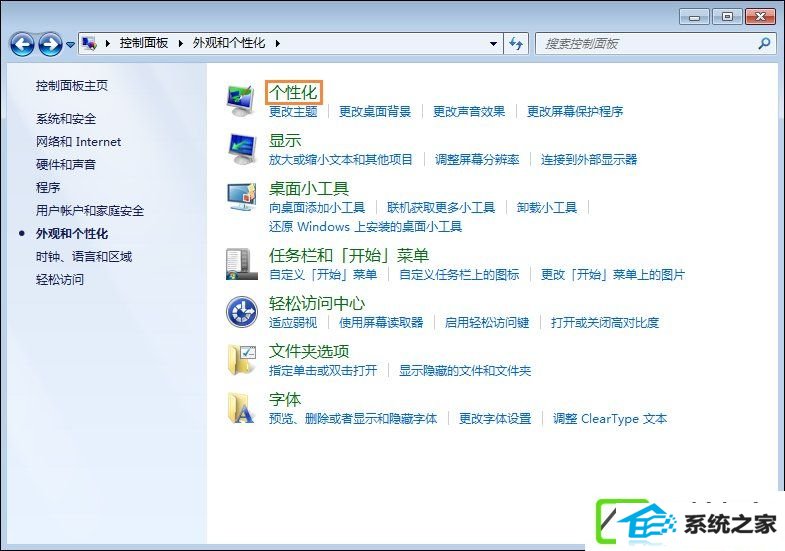Click the 控制面板 breadcrumb segment

click(x=144, y=43)
